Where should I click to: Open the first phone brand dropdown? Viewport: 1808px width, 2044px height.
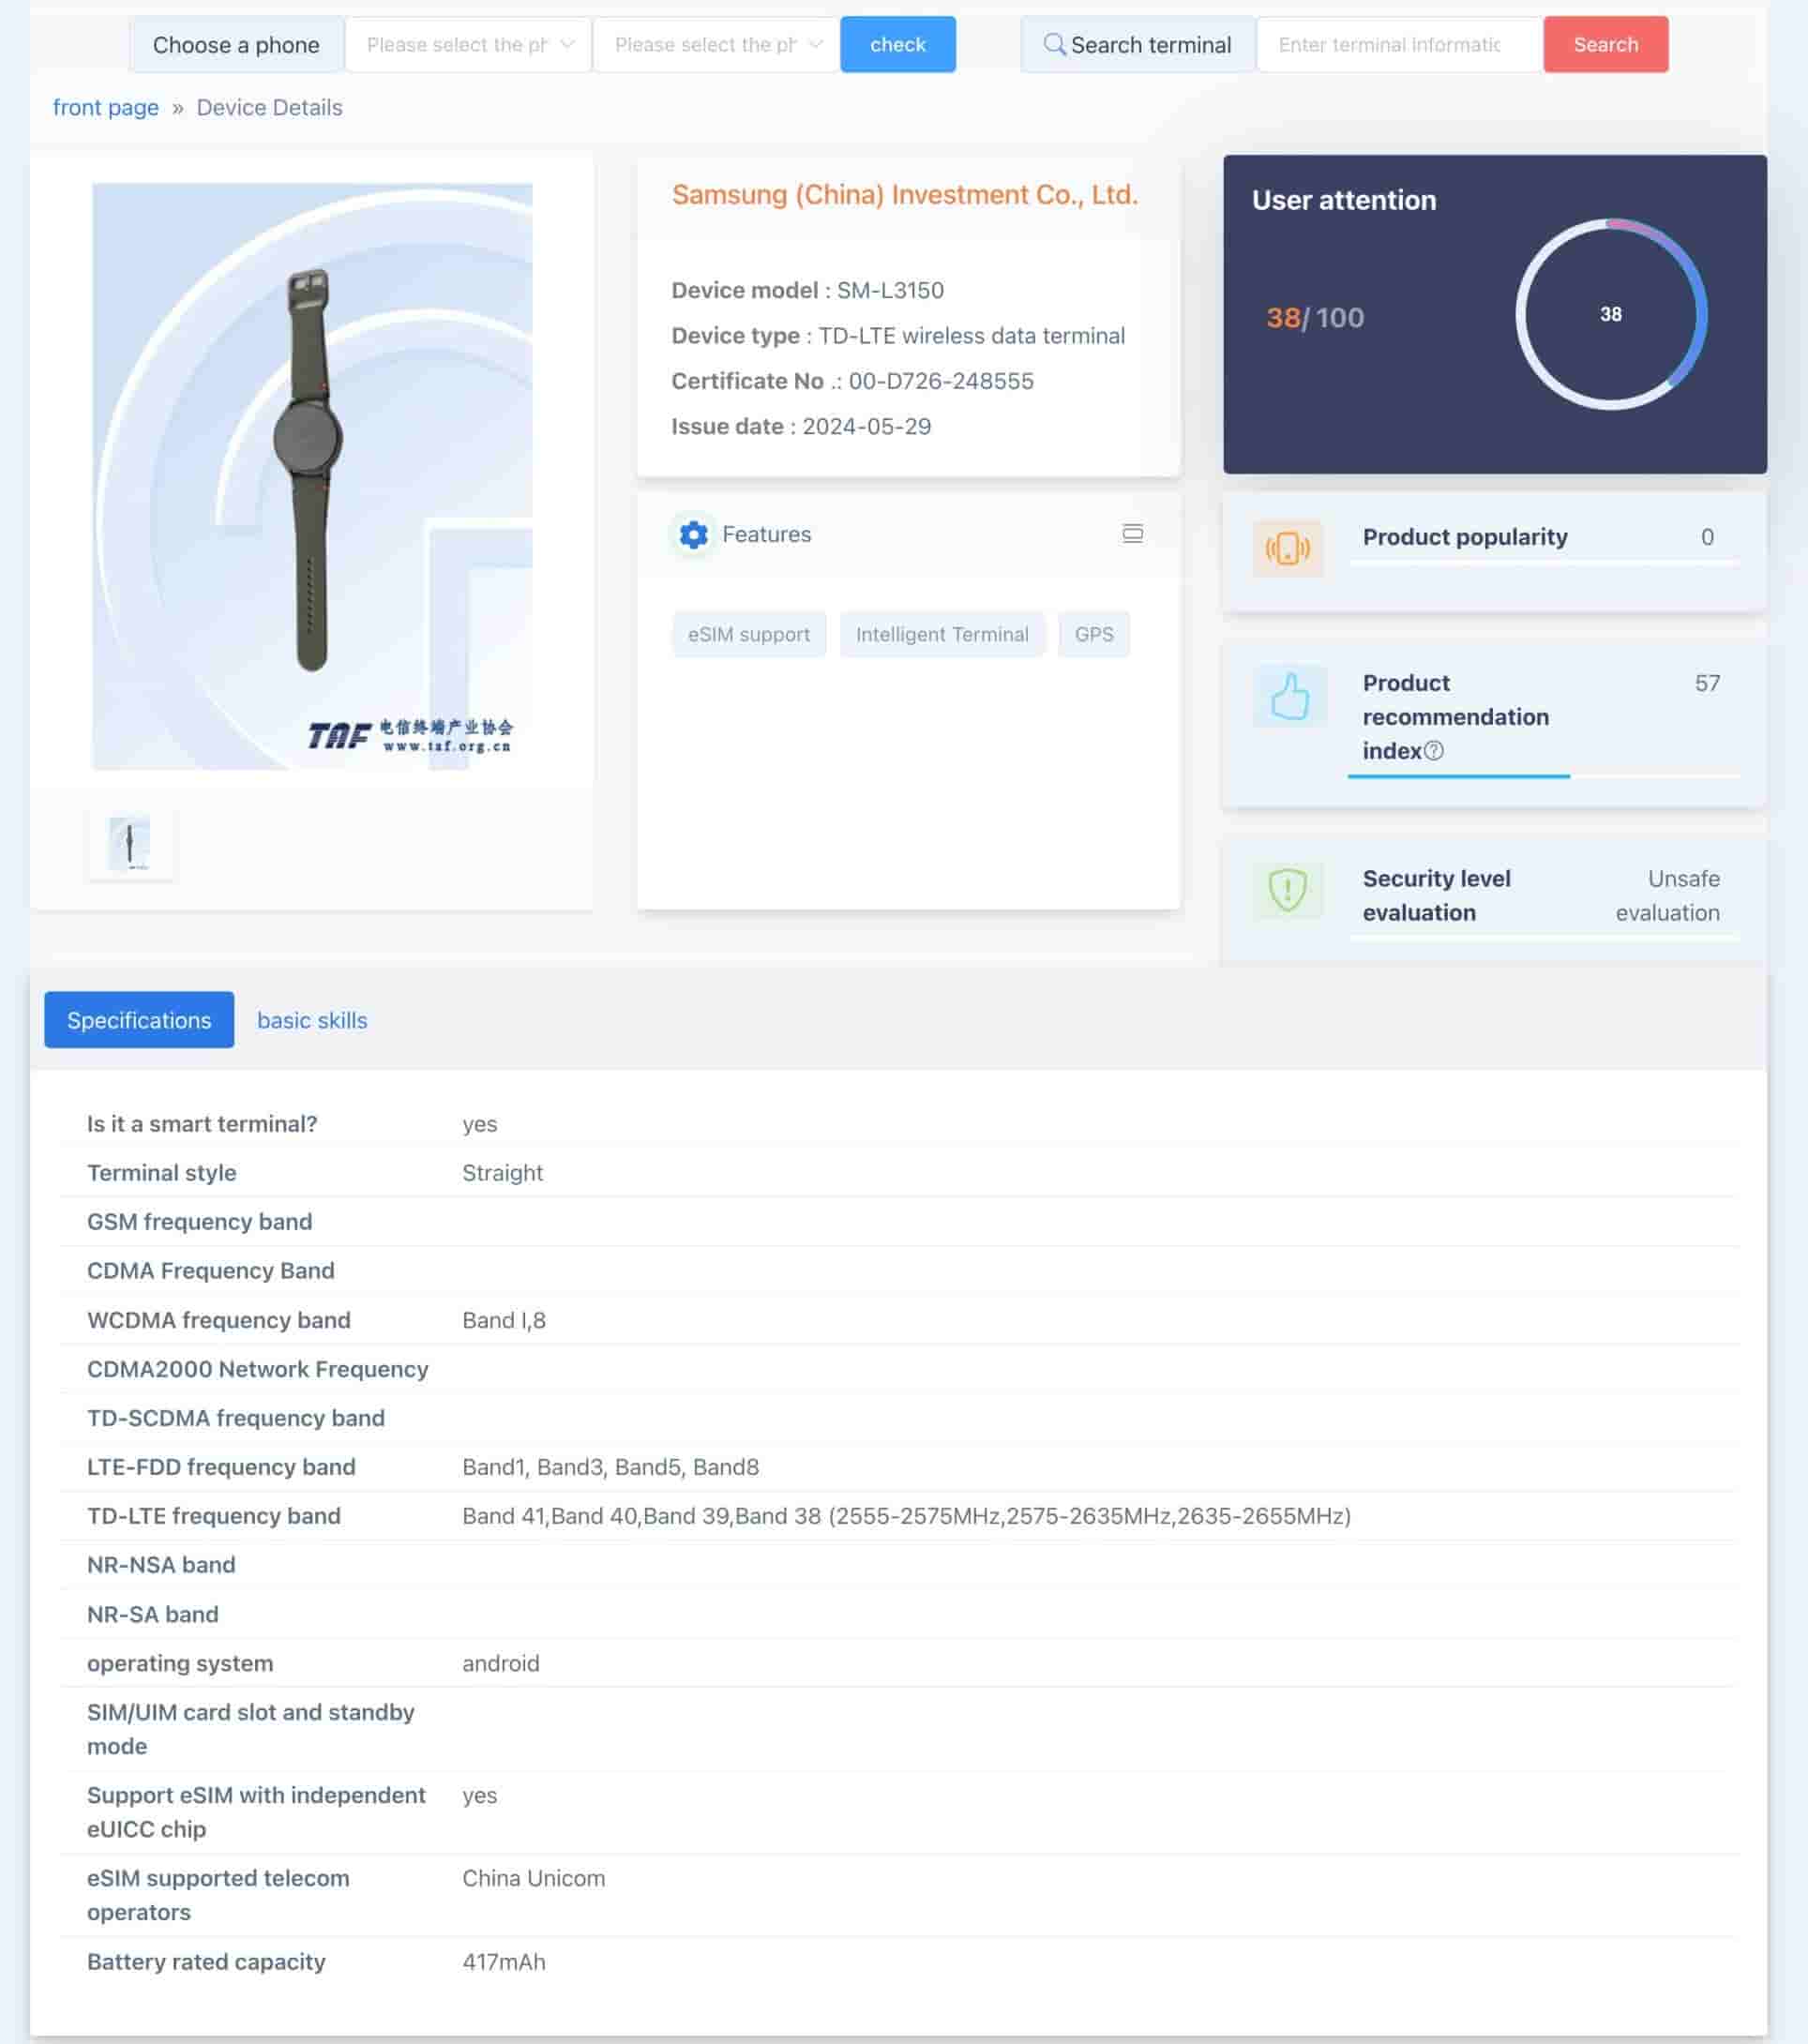pyautogui.click(x=468, y=45)
